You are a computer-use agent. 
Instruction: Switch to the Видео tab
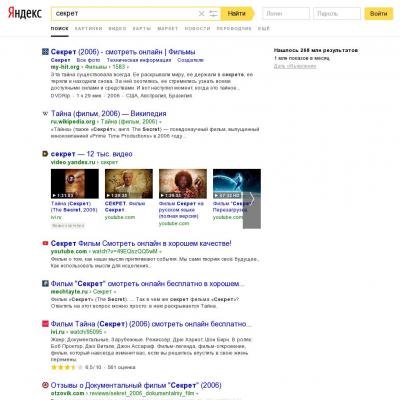(x=117, y=29)
